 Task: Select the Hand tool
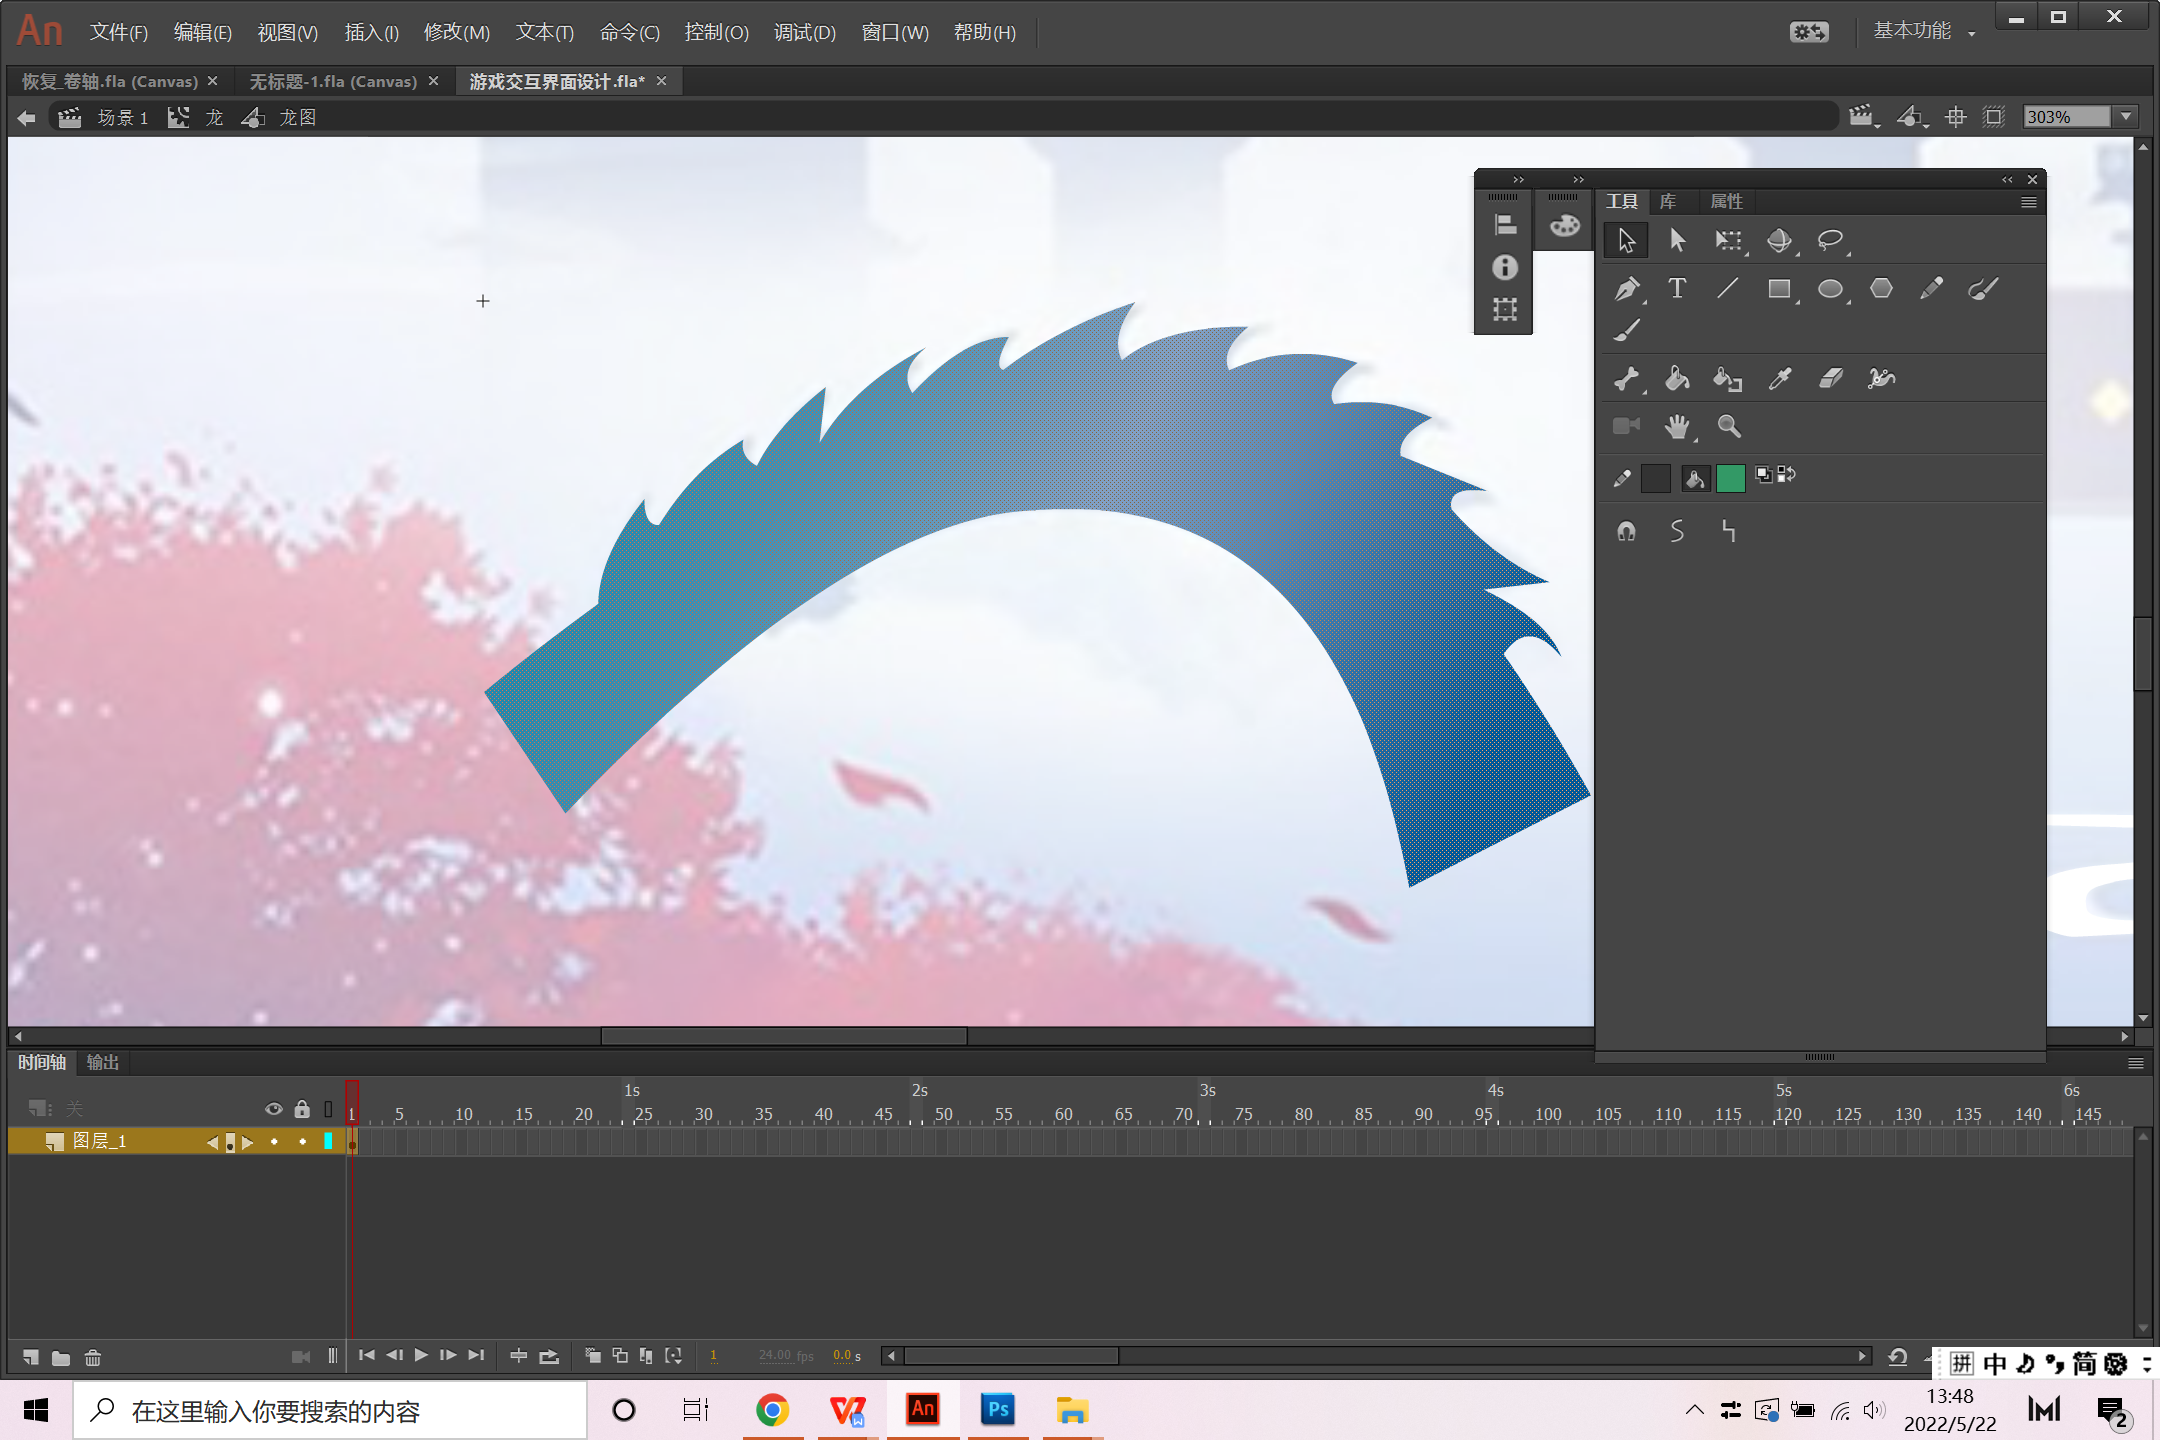[x=1677, y=427]
